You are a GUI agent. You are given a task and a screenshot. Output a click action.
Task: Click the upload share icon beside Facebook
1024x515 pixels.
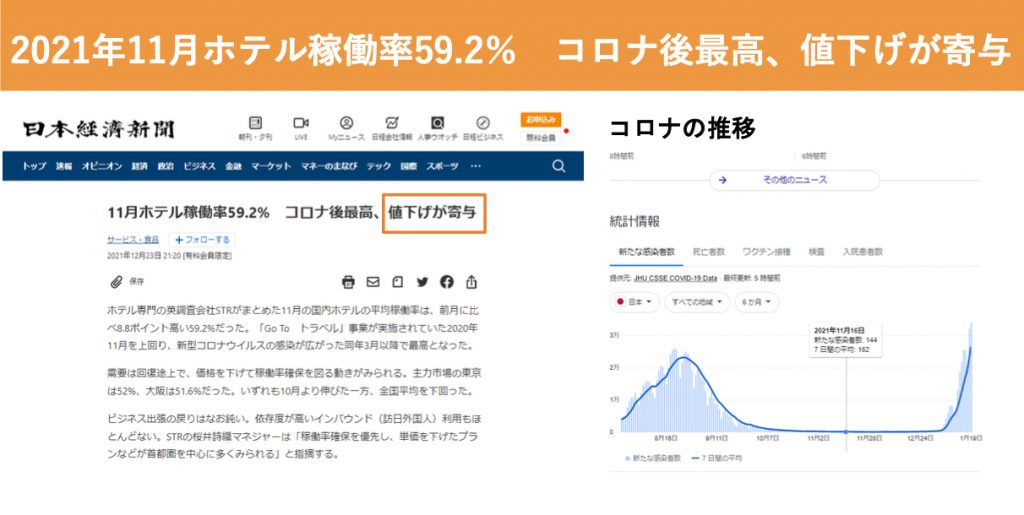tap(471, 282)
